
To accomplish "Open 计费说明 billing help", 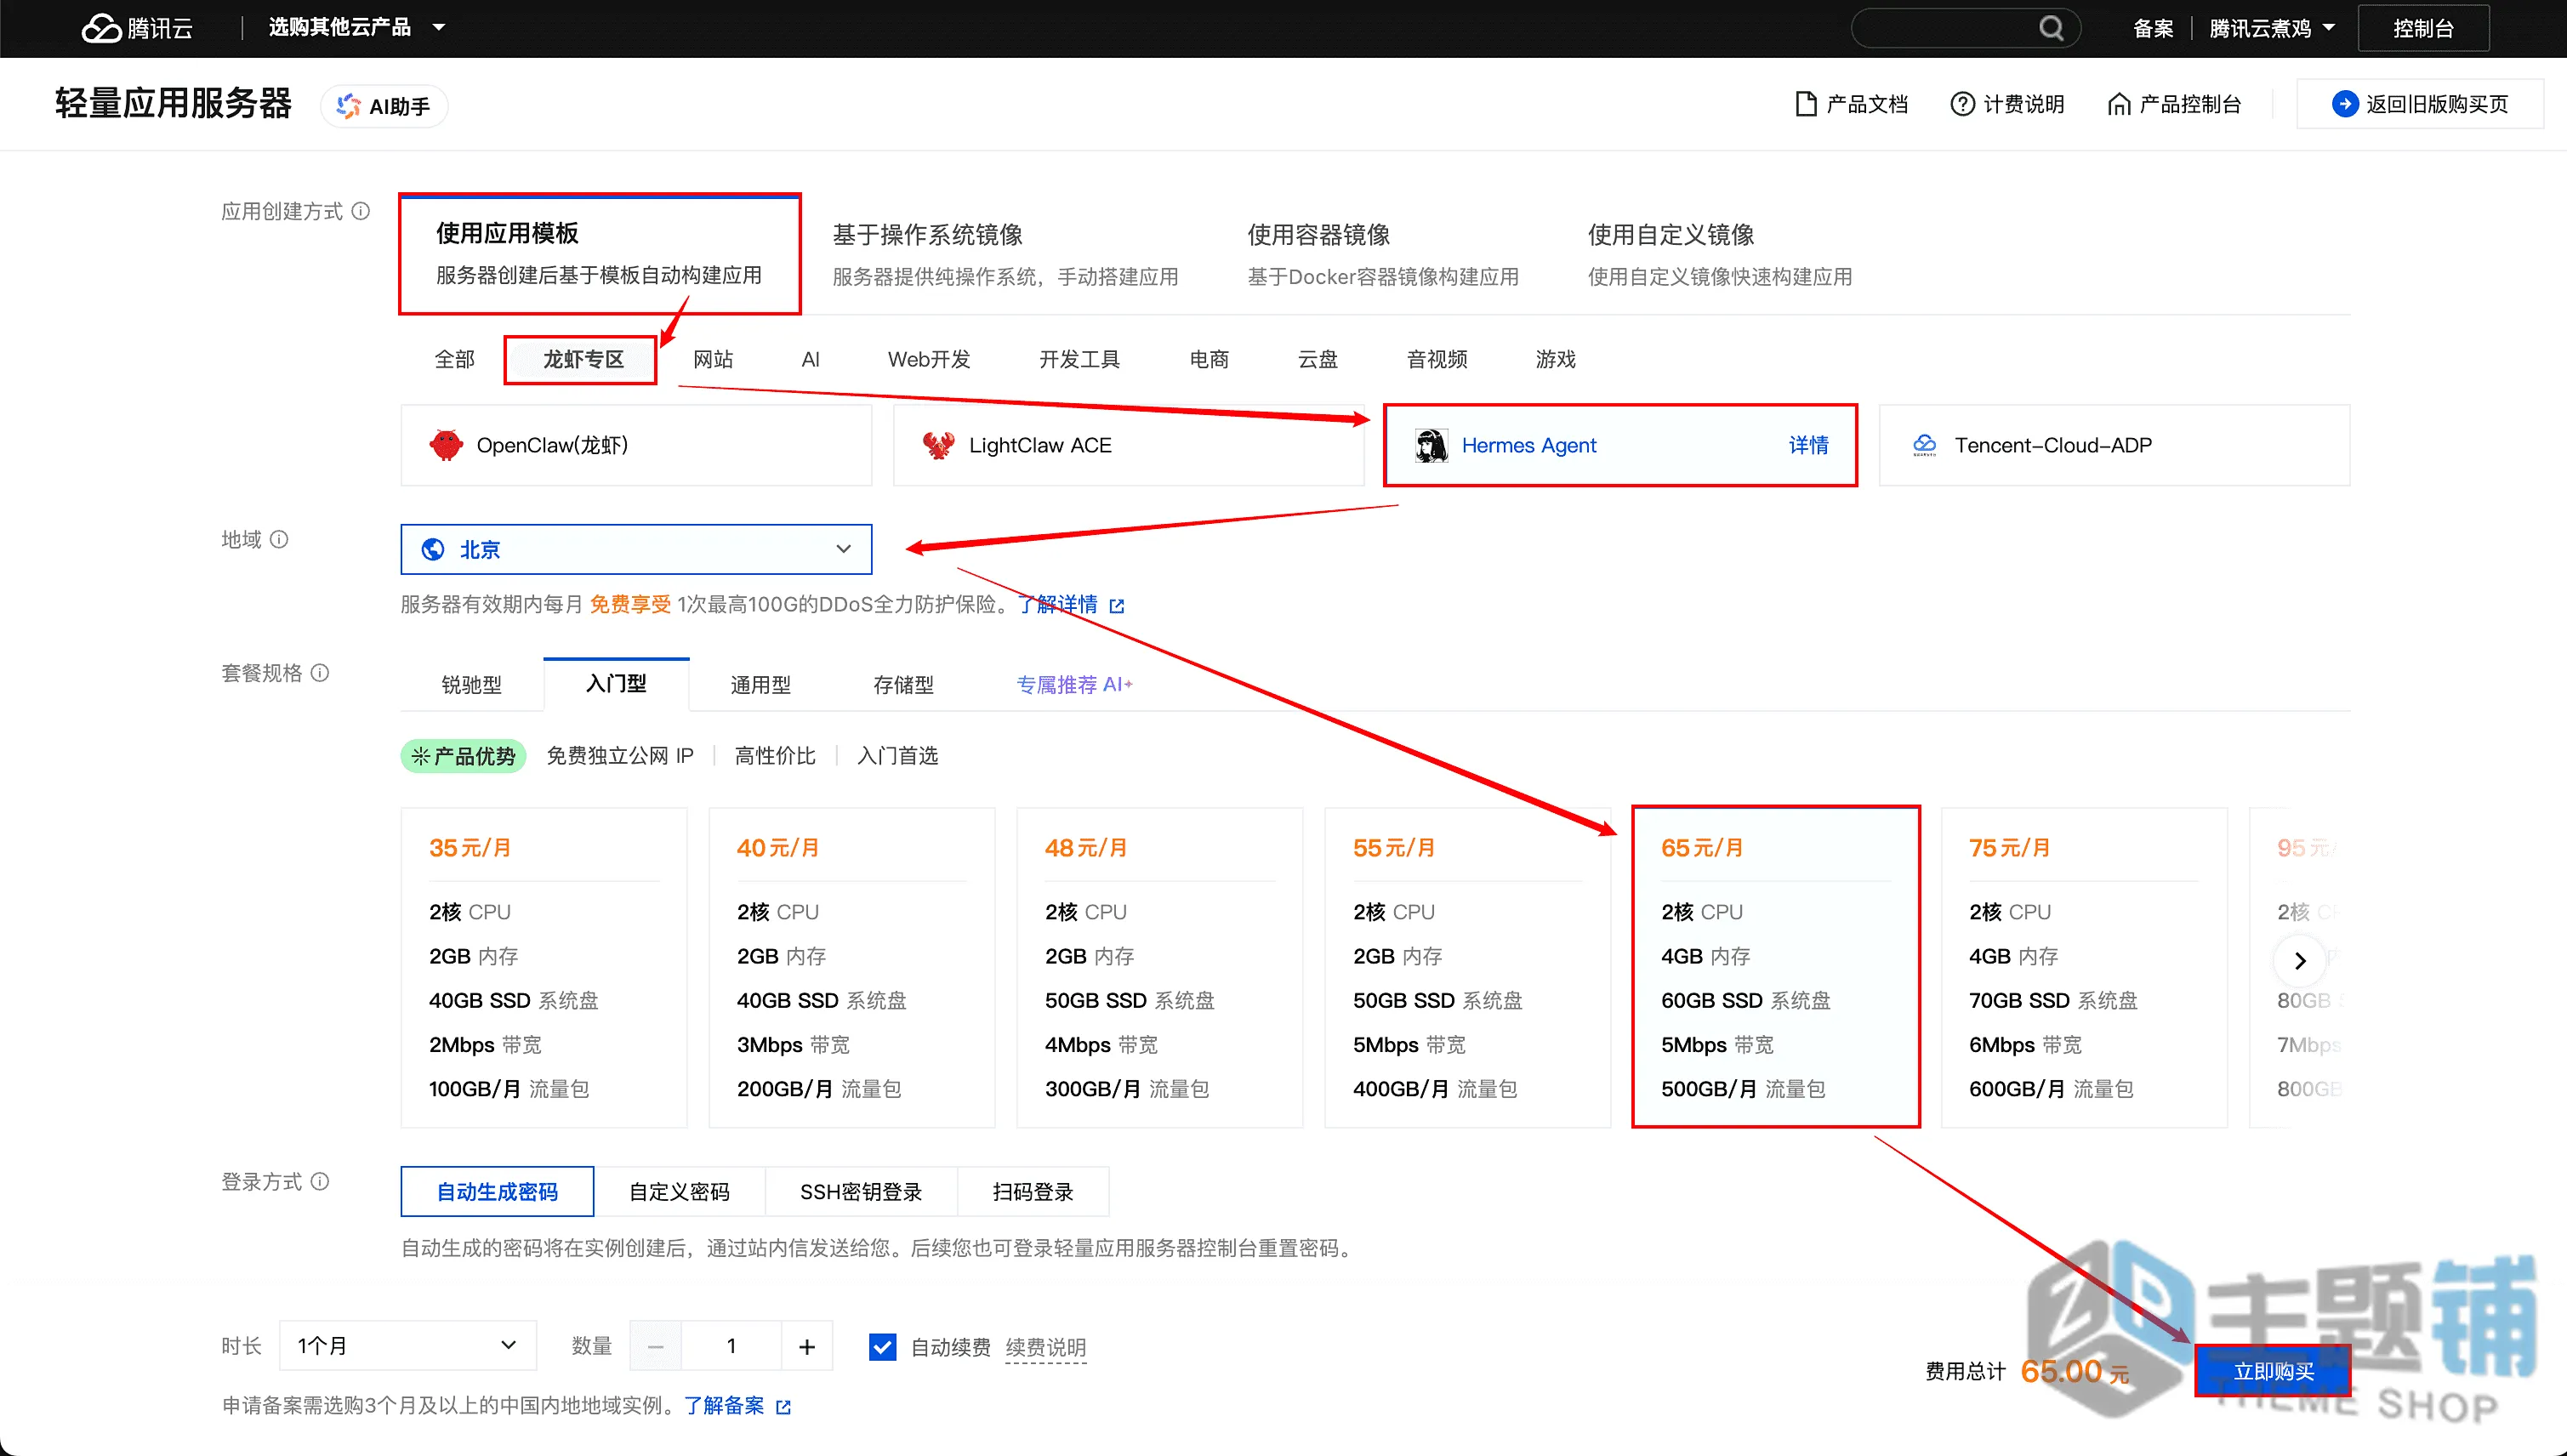I will point(2007,104).
